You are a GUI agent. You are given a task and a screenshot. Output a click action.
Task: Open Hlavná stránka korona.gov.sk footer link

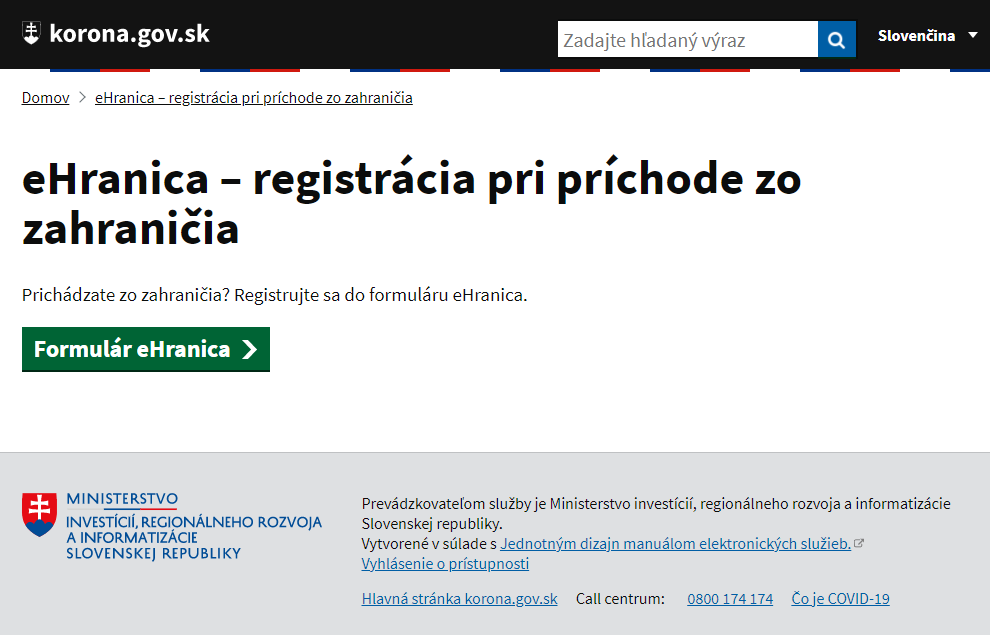coord(460,599)
